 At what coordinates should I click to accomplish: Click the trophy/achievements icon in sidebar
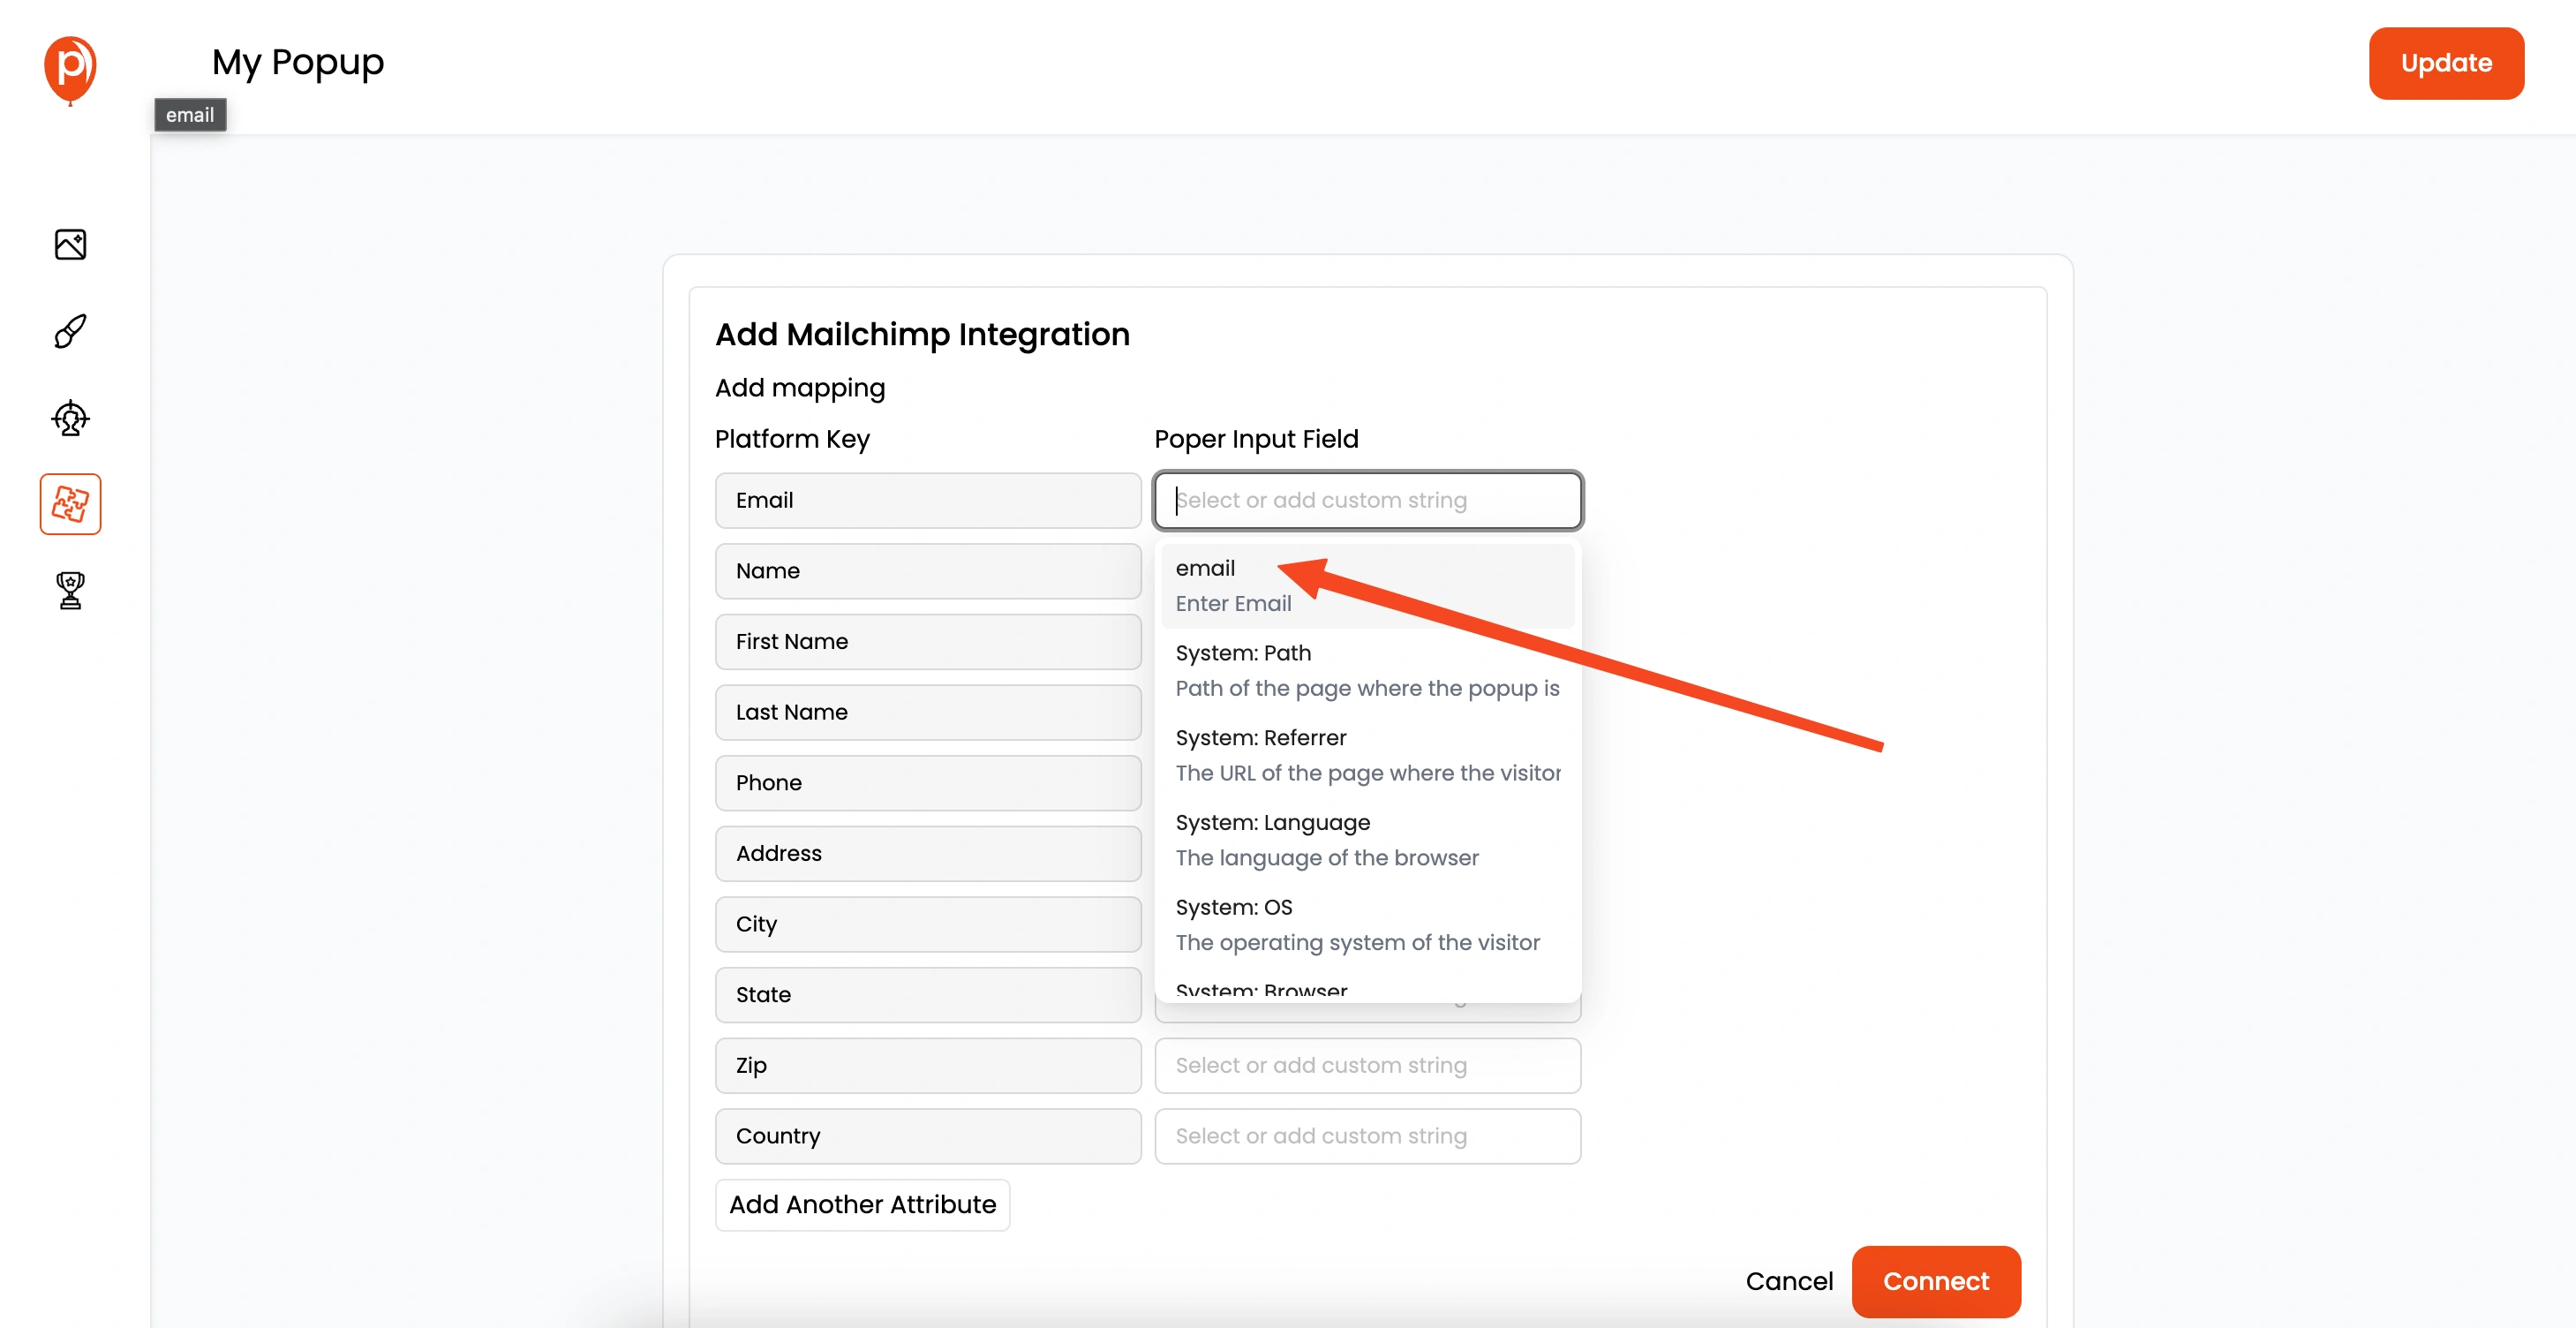(68, 590)
